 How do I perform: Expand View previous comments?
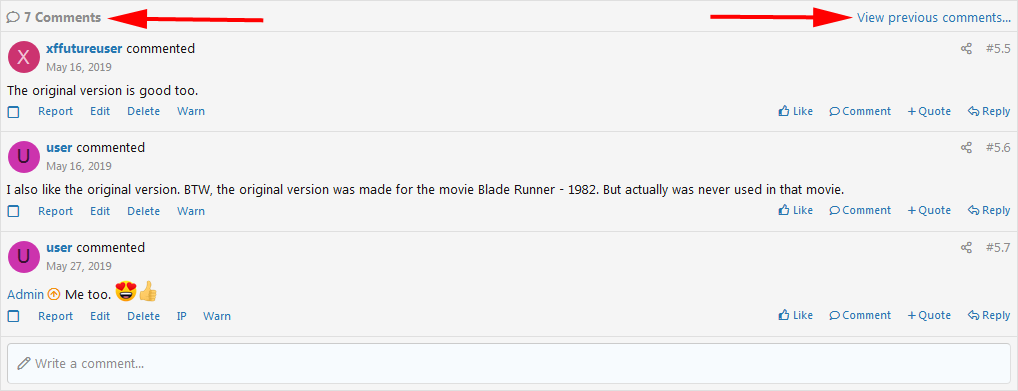pos(934,18)
